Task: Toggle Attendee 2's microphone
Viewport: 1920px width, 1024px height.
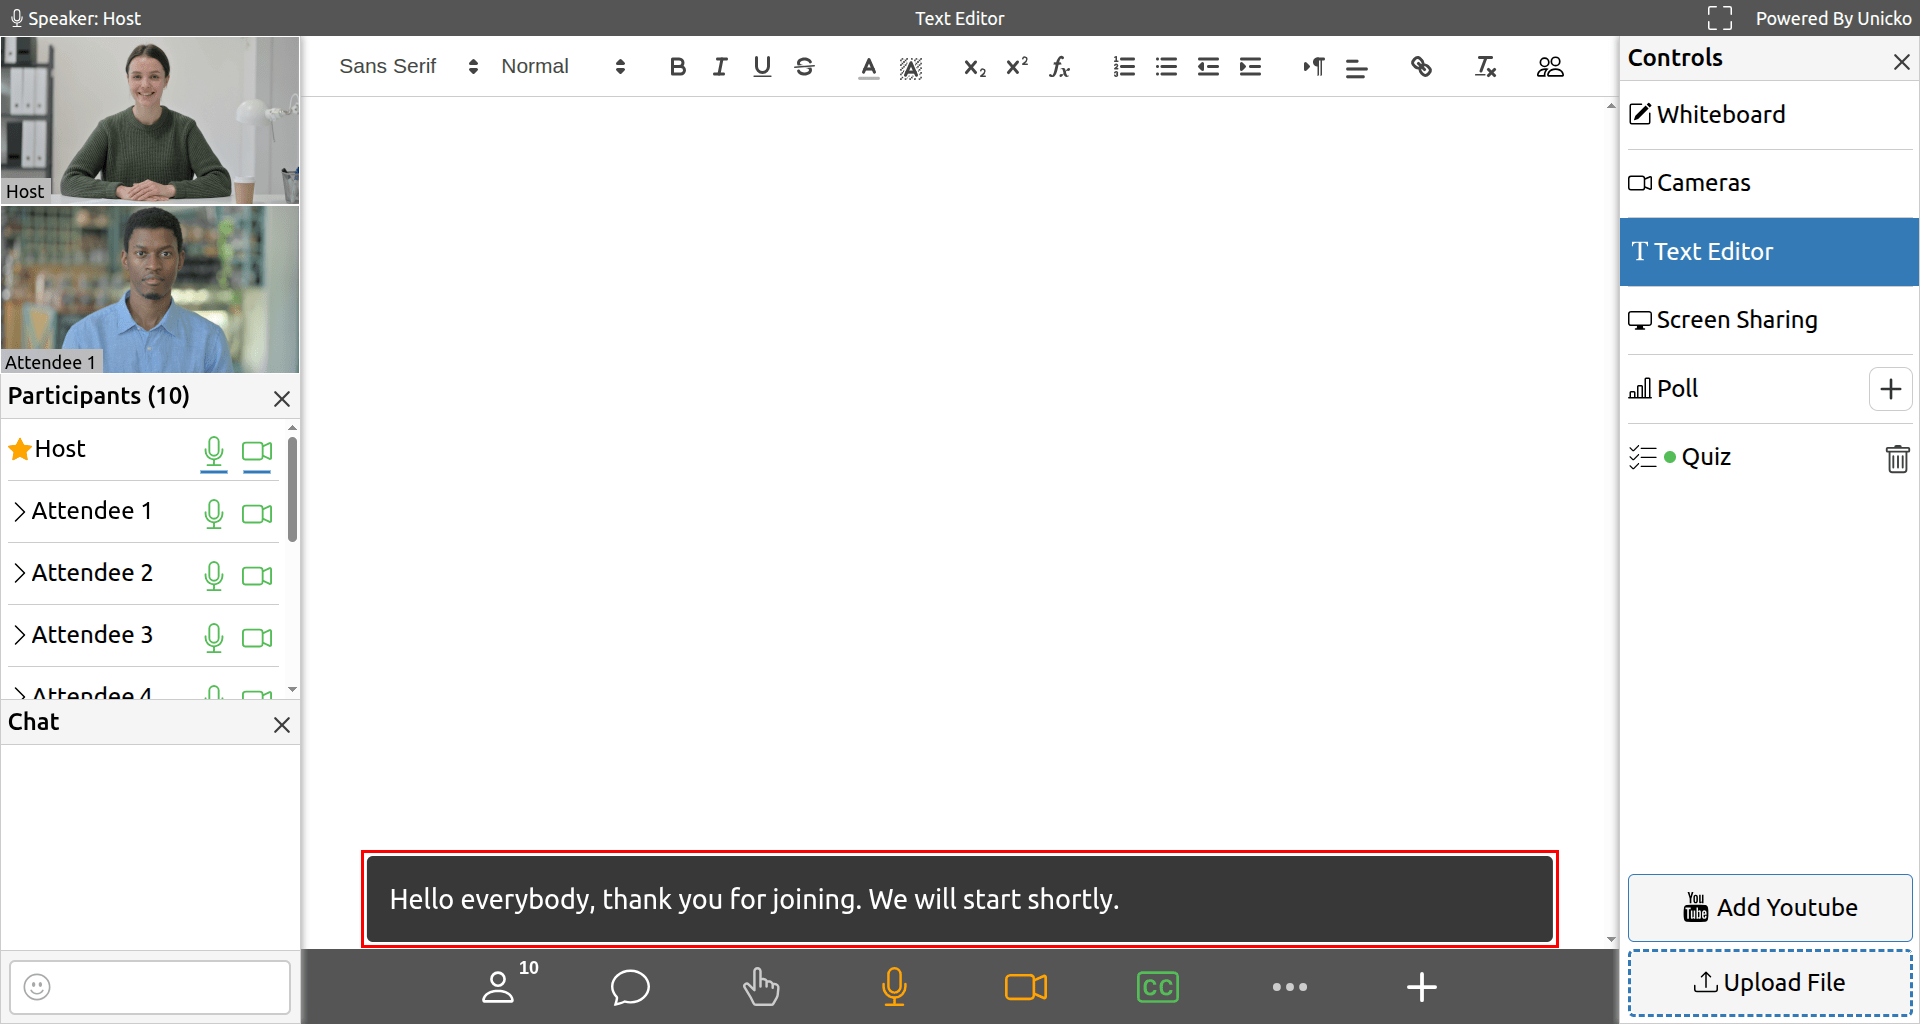Action: point(214,576)
